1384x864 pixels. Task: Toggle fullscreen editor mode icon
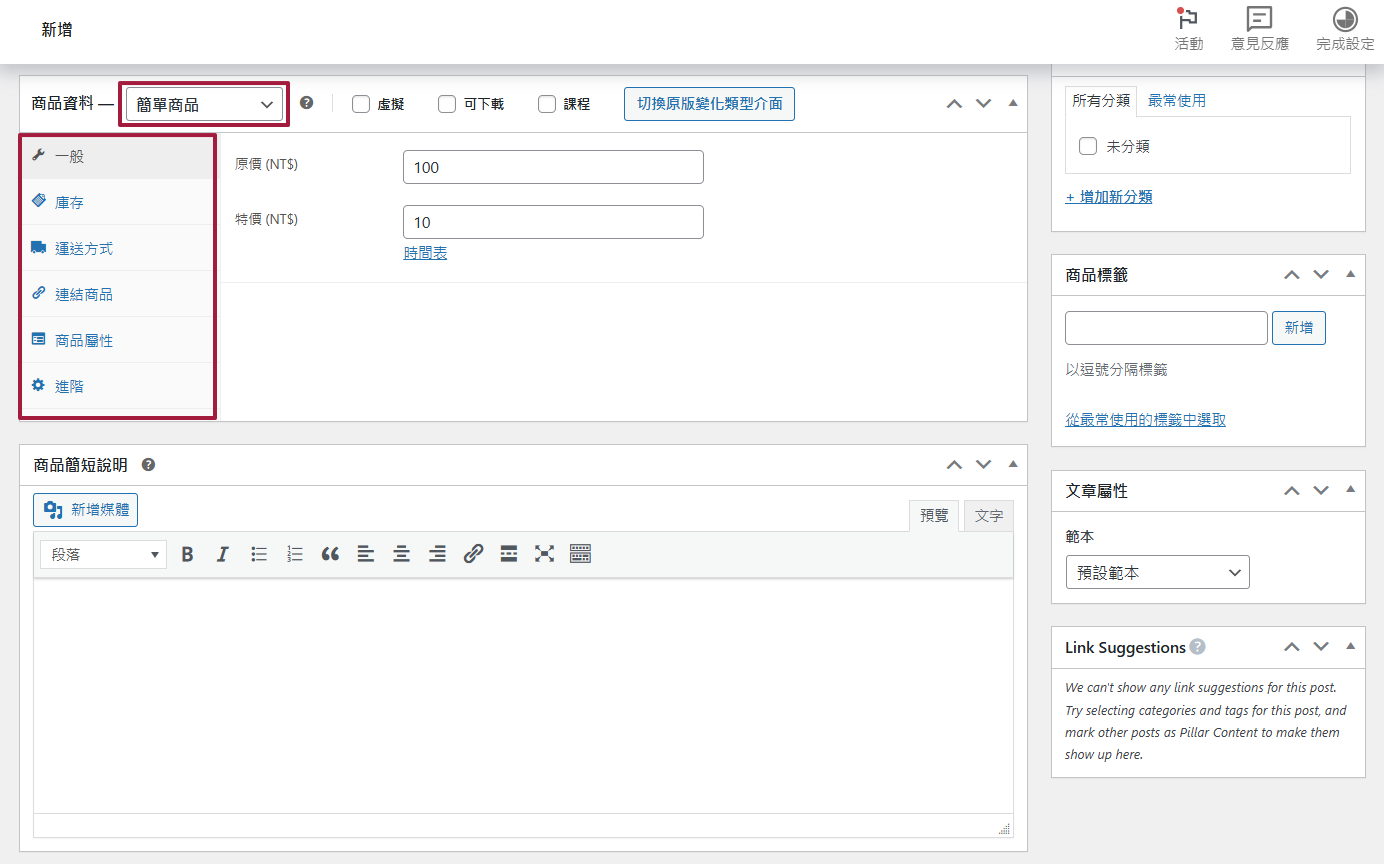click(x=544, y=554)
